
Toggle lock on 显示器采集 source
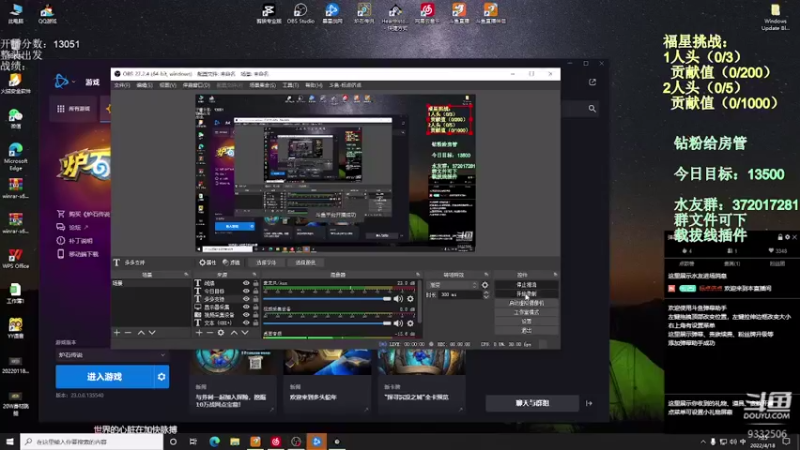click(x=256, y=307)
